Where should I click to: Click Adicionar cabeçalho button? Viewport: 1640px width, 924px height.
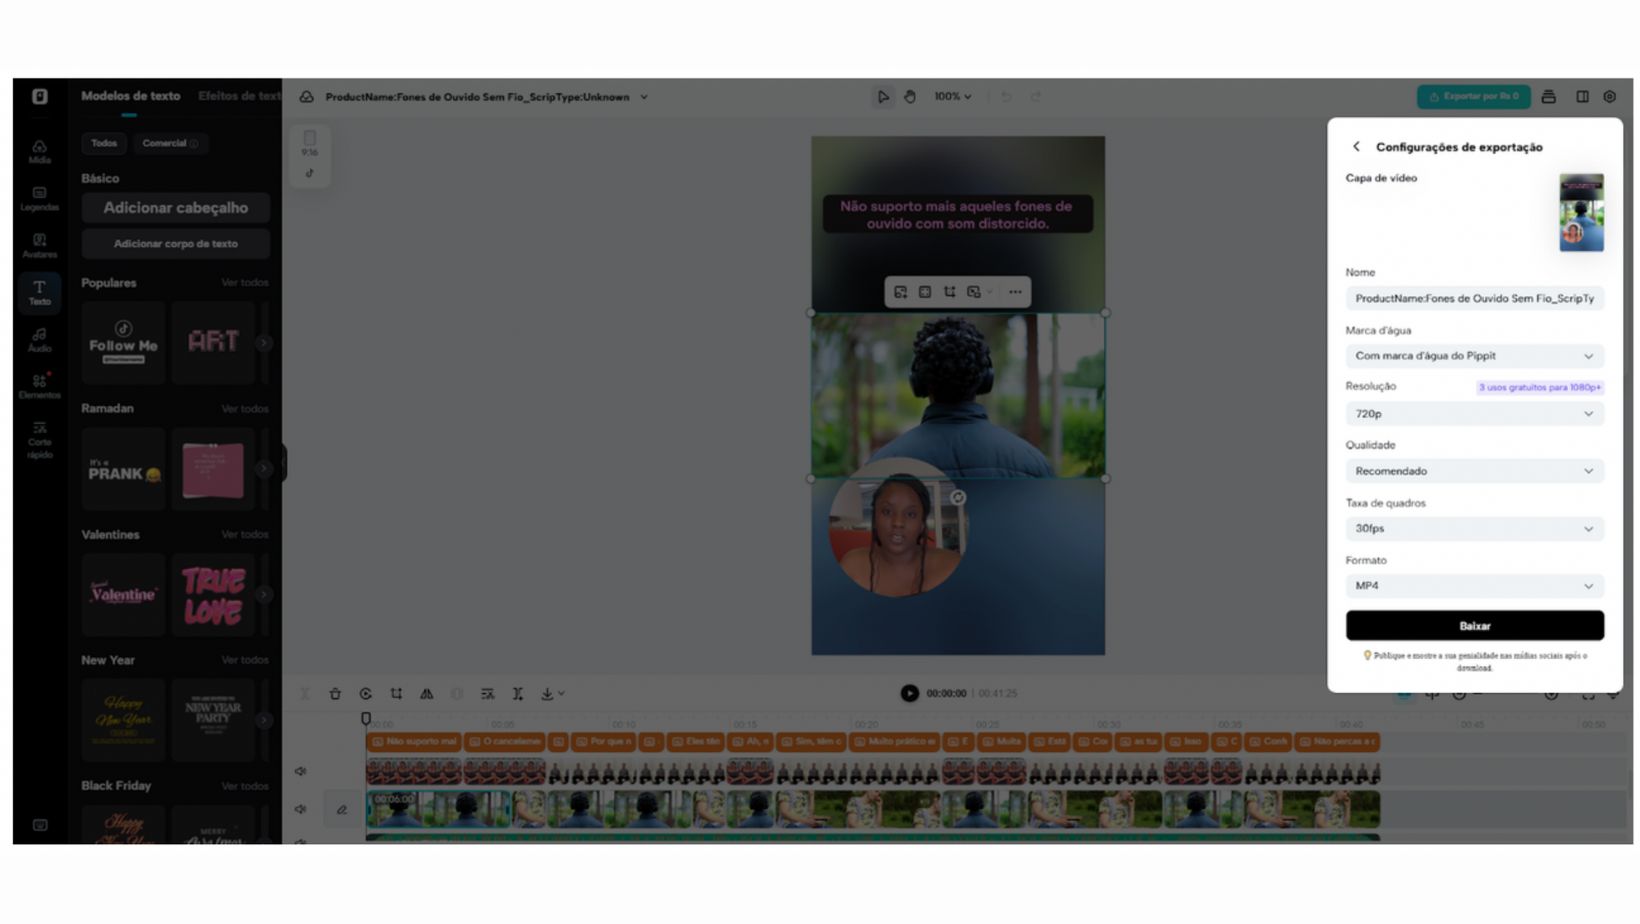tap(175, 208)
